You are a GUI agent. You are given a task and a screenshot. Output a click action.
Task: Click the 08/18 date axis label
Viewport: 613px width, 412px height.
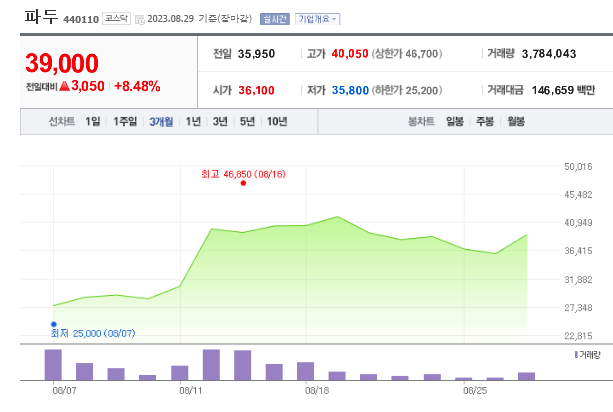point(317,391)
